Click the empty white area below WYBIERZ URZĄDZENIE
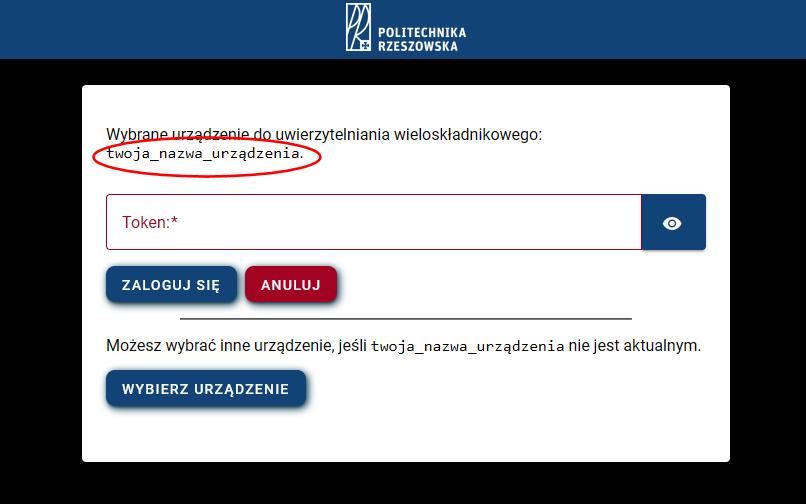The width and height of the screenshot is (806, 504). [x=406, y=435]
